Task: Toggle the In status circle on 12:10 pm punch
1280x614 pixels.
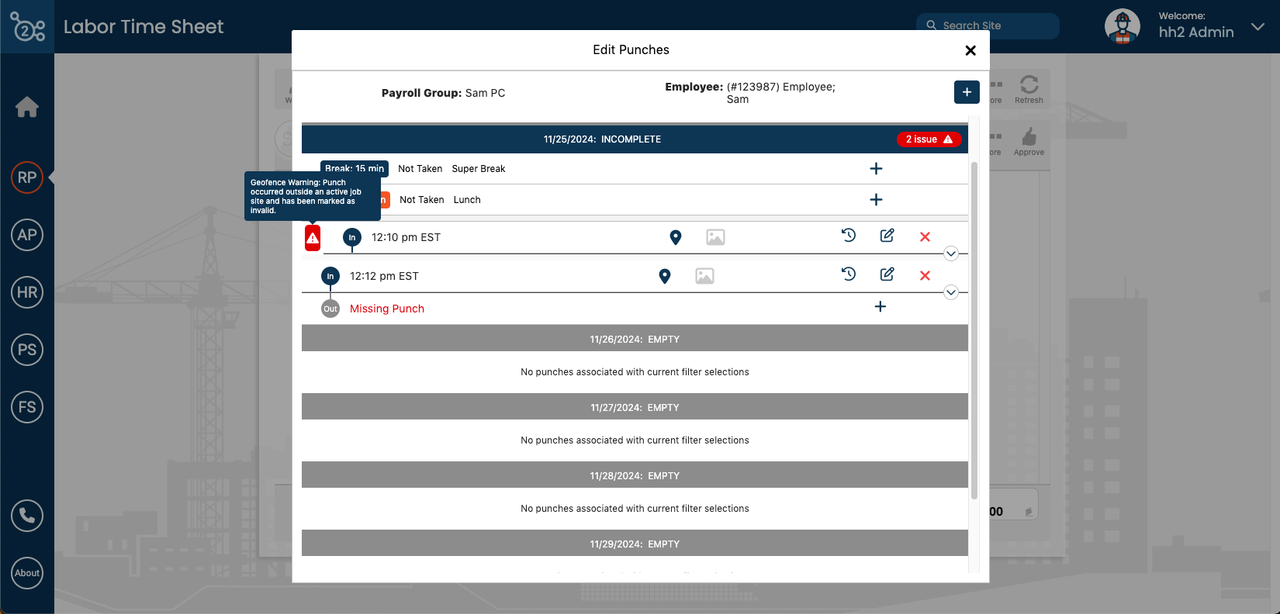Action: click(351, 237)
